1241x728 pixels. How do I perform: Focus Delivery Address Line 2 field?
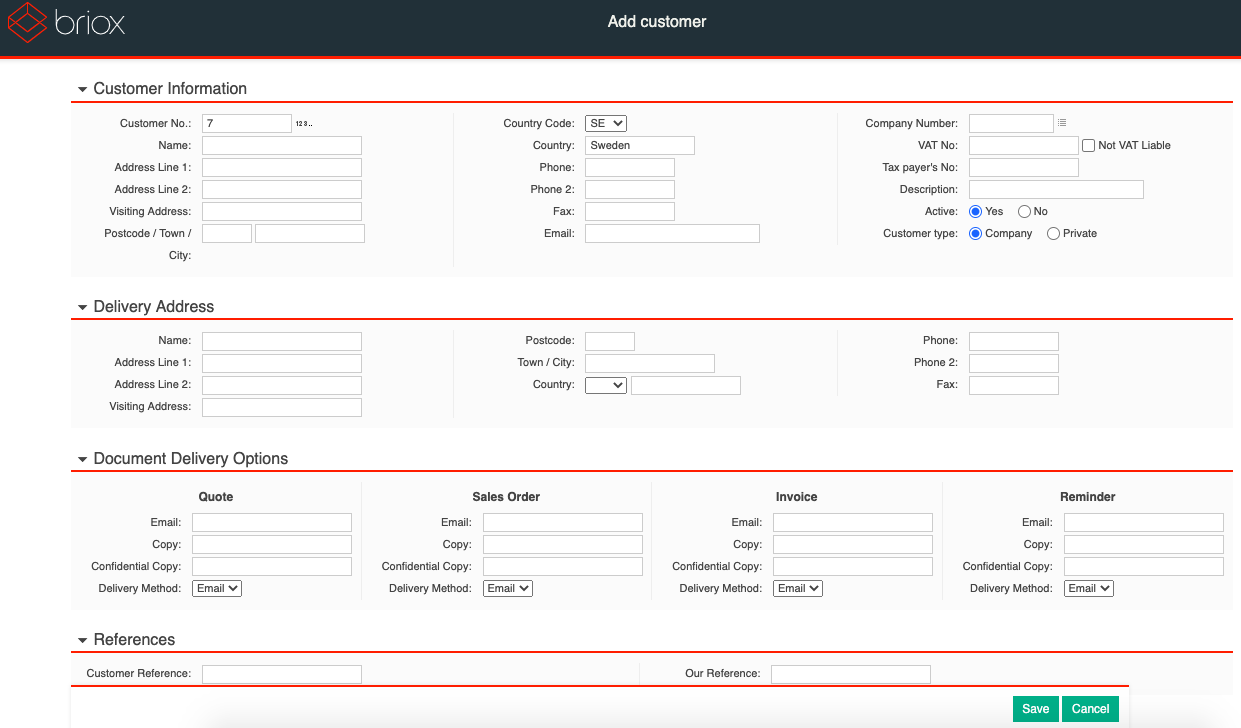pos(282,385)
